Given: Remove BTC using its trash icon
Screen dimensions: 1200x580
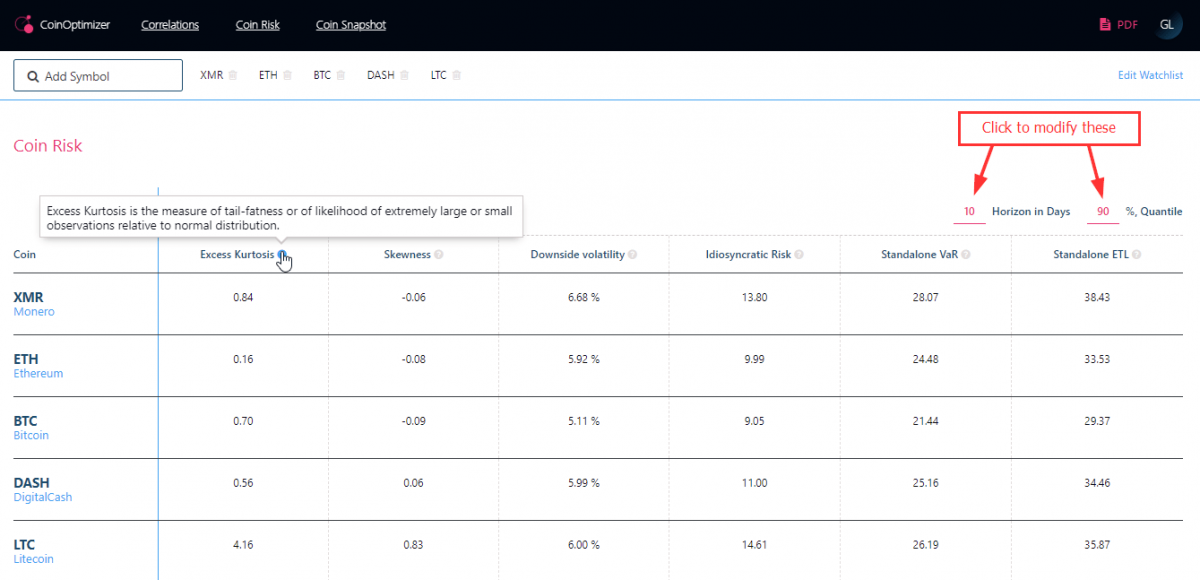Looking at the screenshot, I should click(x=341, y=75).
